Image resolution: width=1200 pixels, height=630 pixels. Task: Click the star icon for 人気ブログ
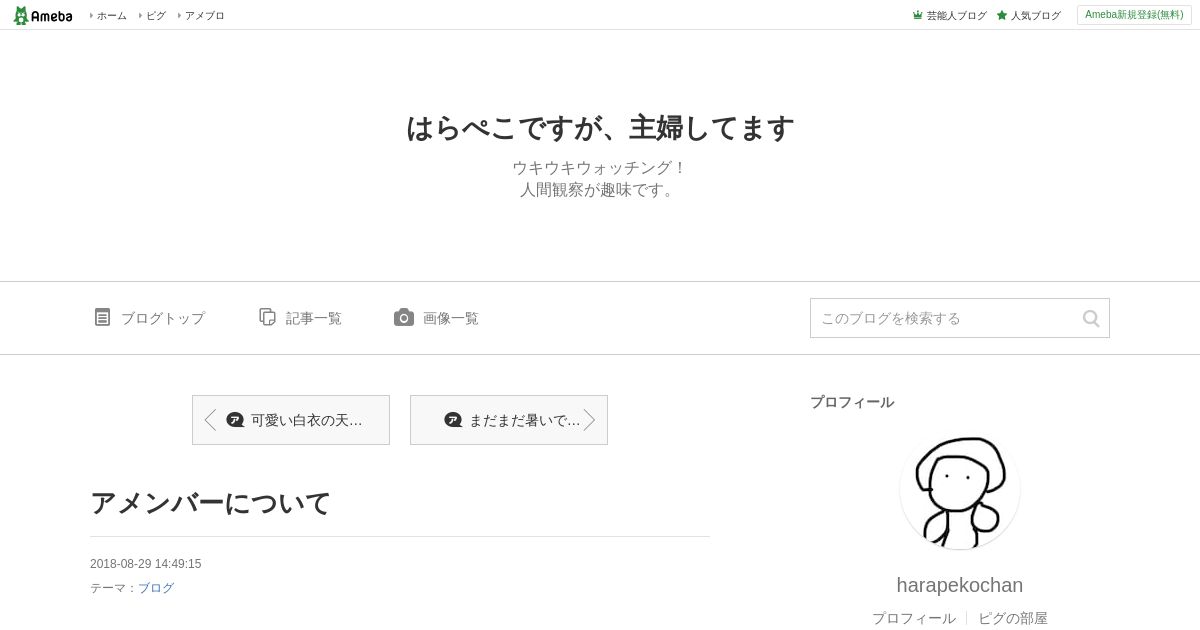tap(1001, 15)
